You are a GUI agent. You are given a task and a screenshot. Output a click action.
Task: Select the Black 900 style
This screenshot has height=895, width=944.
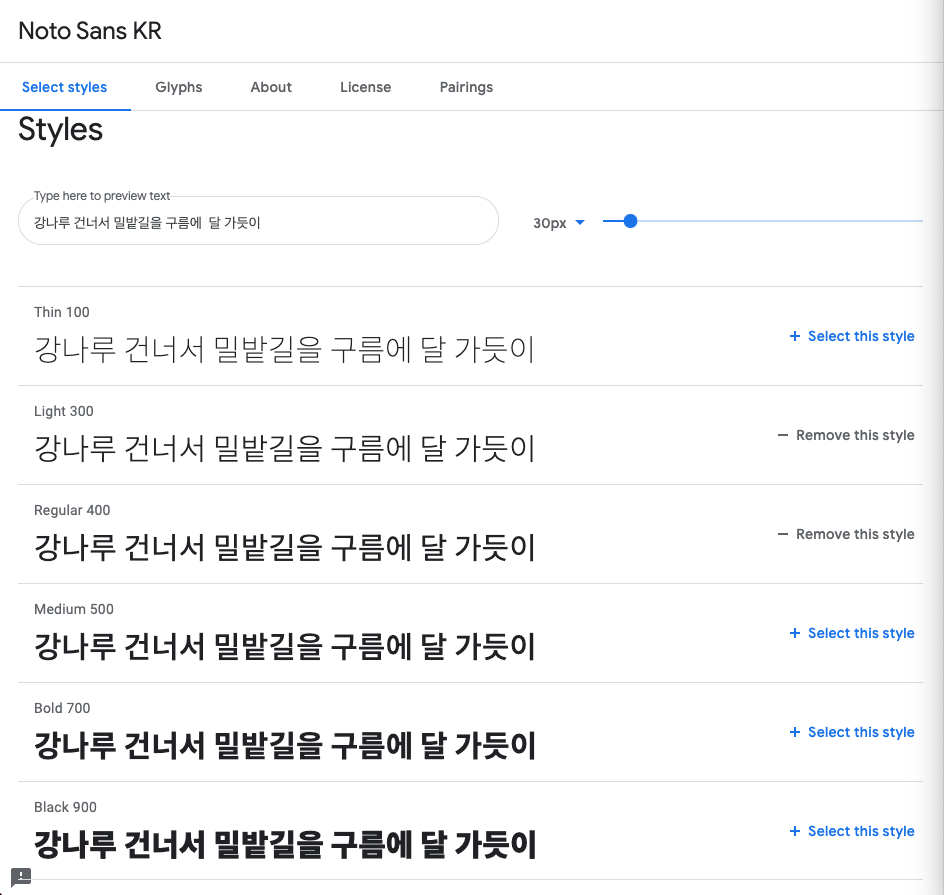pyautogui.click(x=852, y=831)
